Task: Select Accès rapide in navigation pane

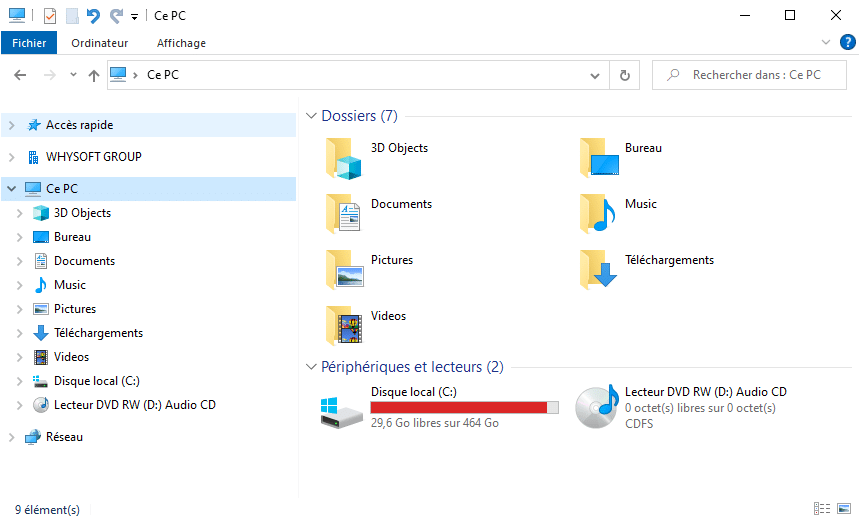Action: pyautogui.click(x=80, y=125)
